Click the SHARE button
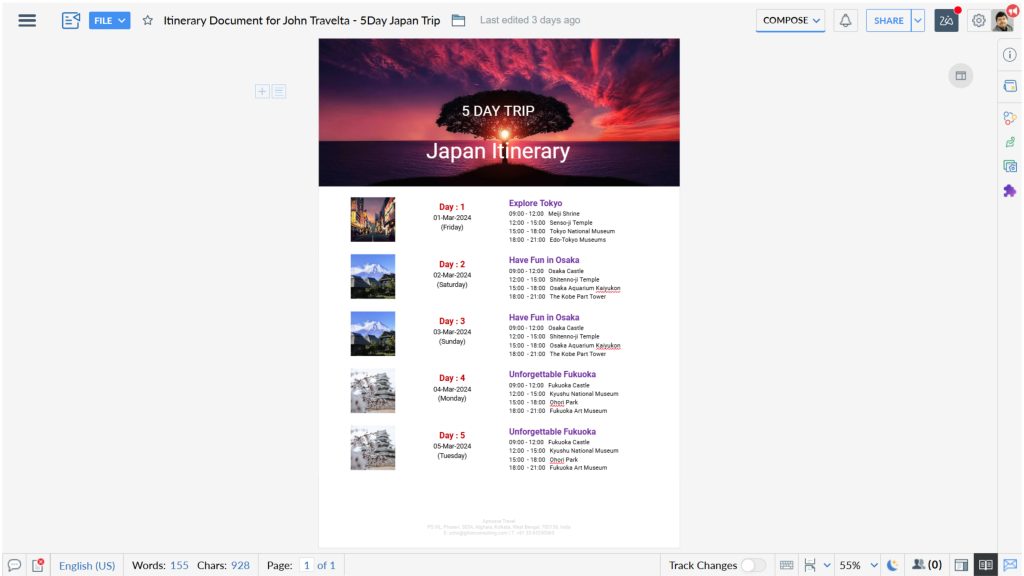Image resolution: width=1024 pixels, height=576 pixels. tap(888, 20)
